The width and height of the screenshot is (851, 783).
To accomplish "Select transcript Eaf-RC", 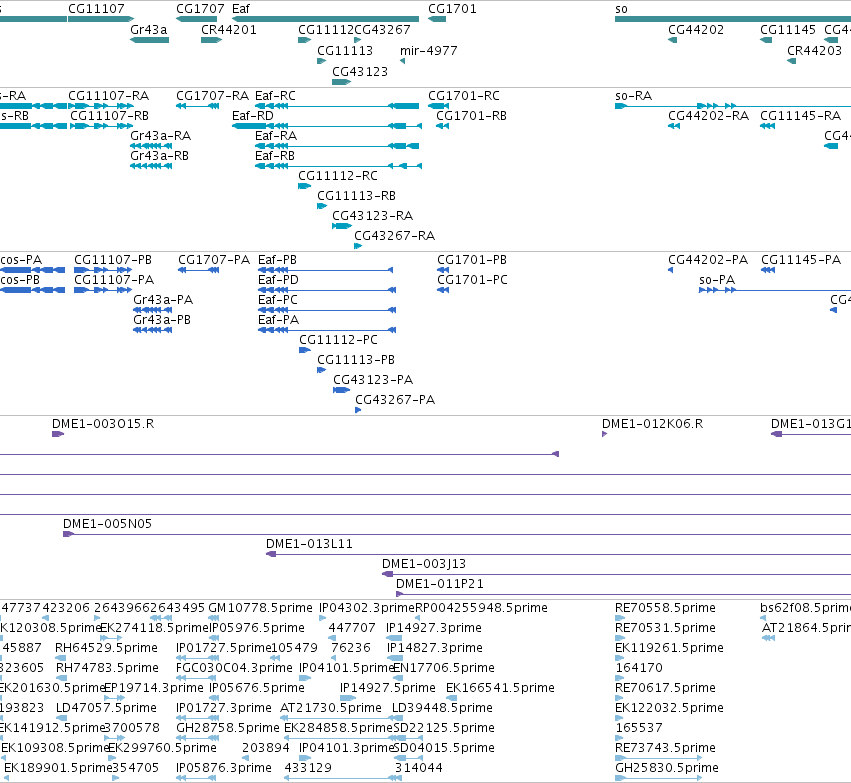I will (275, 96).
